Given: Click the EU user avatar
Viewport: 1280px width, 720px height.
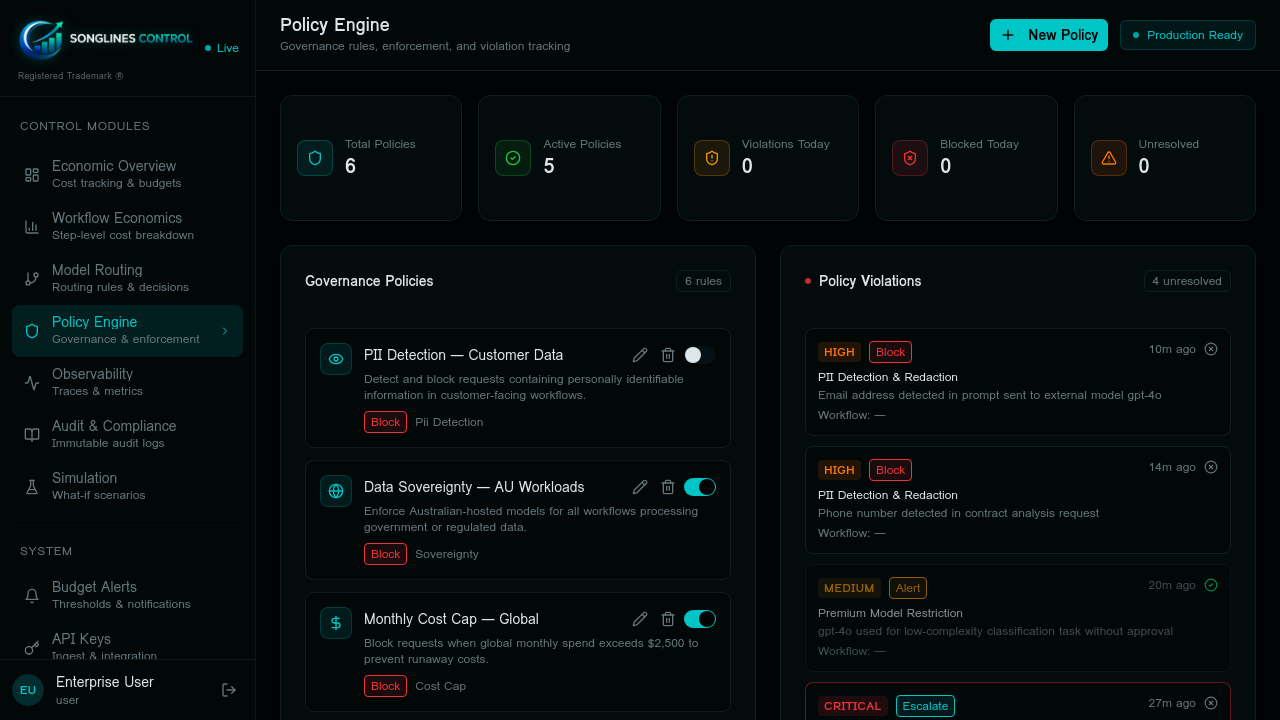Looking at the screenshot, I should [28, 690].
